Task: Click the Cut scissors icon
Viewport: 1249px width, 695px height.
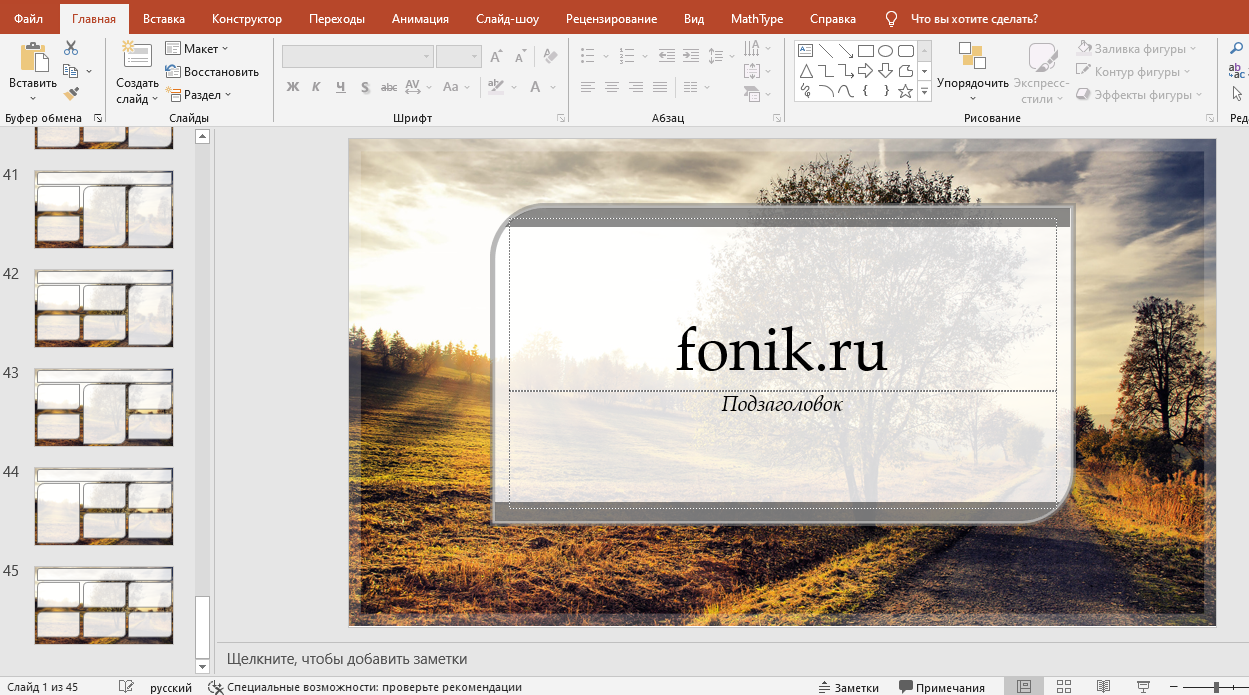Action: [70, 48]
